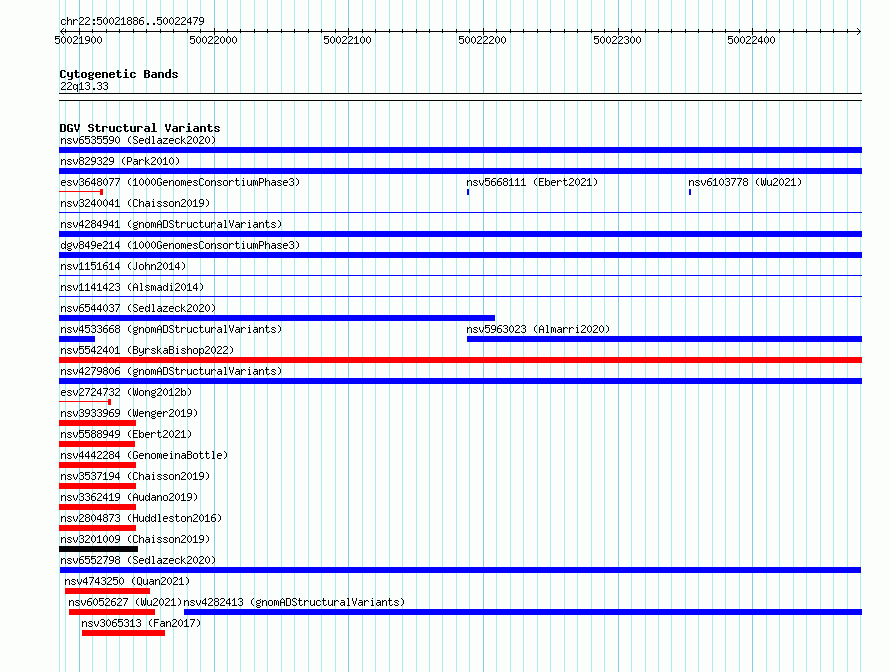This screenshot has width=890, height=672.
Task: Click the red bar under nsv5588949
Action: 97,444
